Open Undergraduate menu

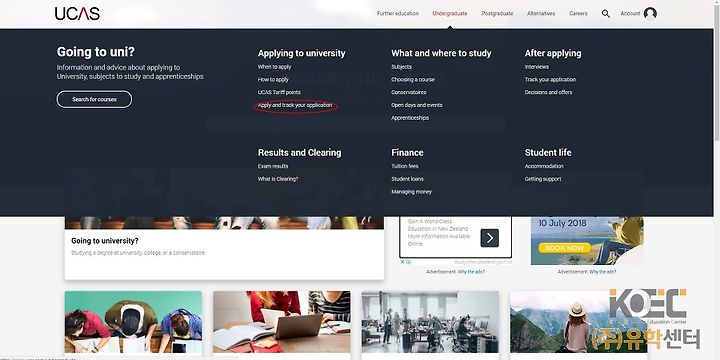pos(450,13)
